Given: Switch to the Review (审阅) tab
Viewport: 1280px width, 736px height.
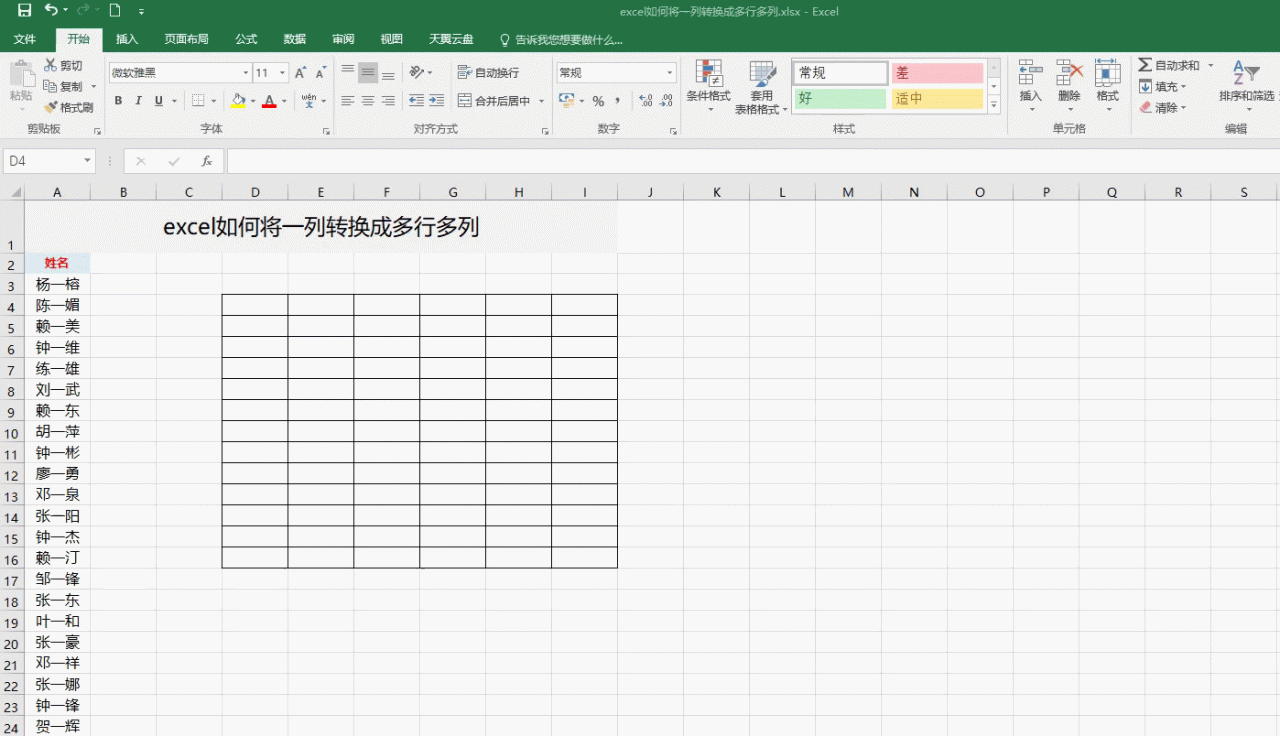Looking at the screenshot, I should pos(343,39).
